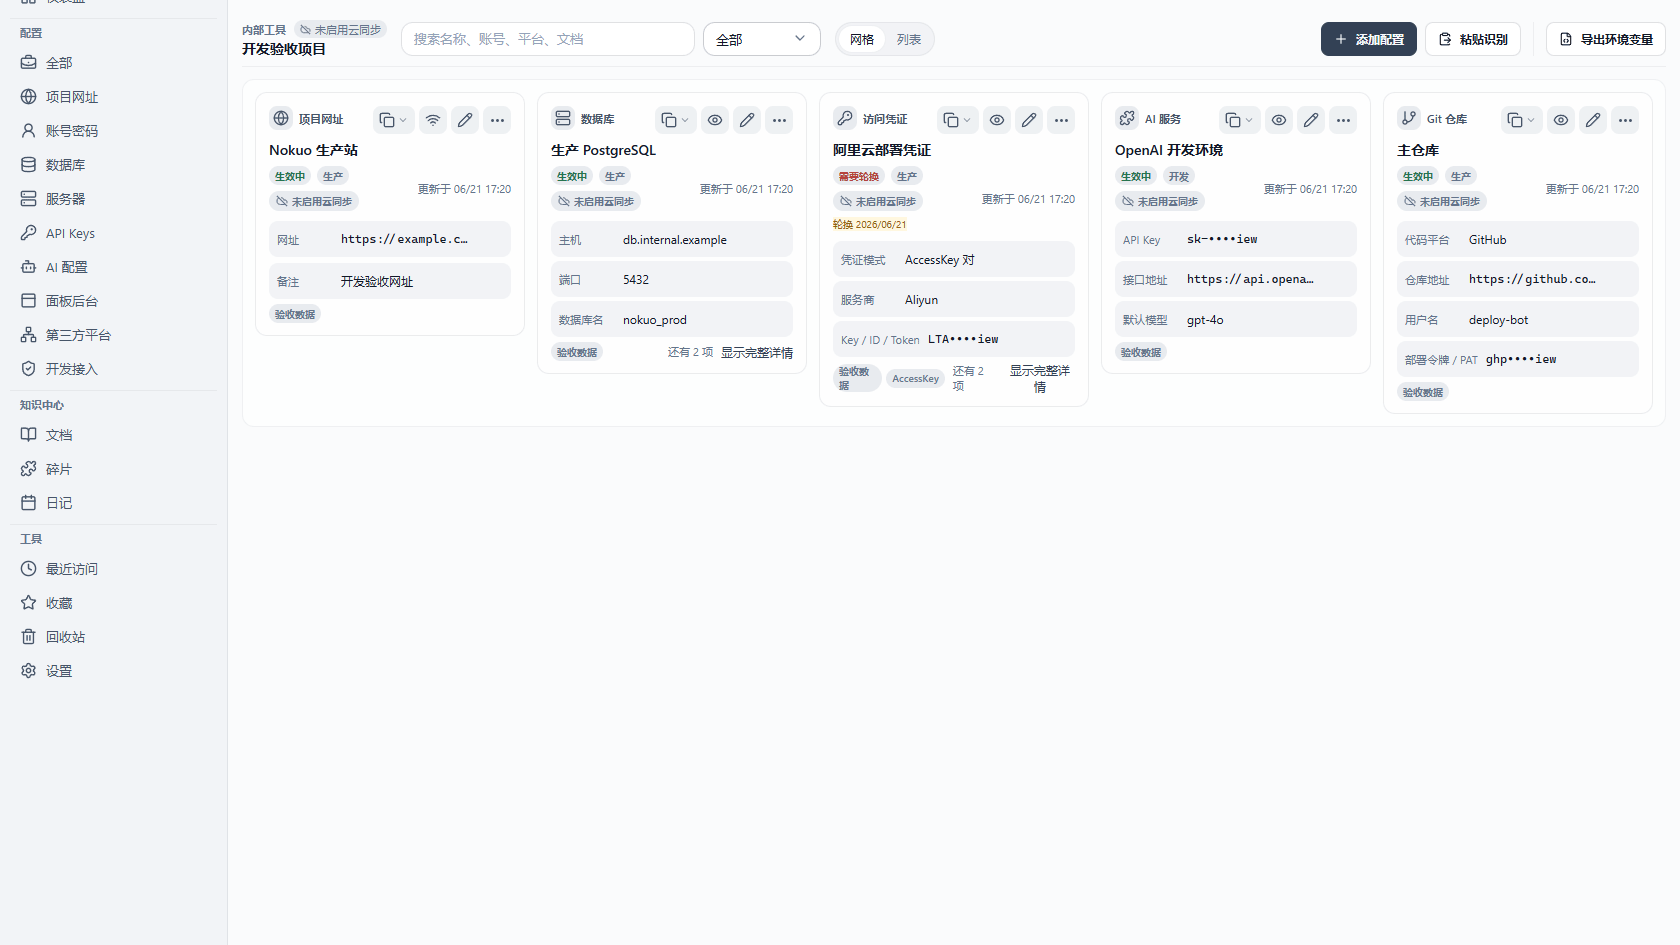The width and height of the screenshot is (1680, 945).
Task: Open more options on 阿里云部署凭证 card
Action: click(x=1061, y=120)
